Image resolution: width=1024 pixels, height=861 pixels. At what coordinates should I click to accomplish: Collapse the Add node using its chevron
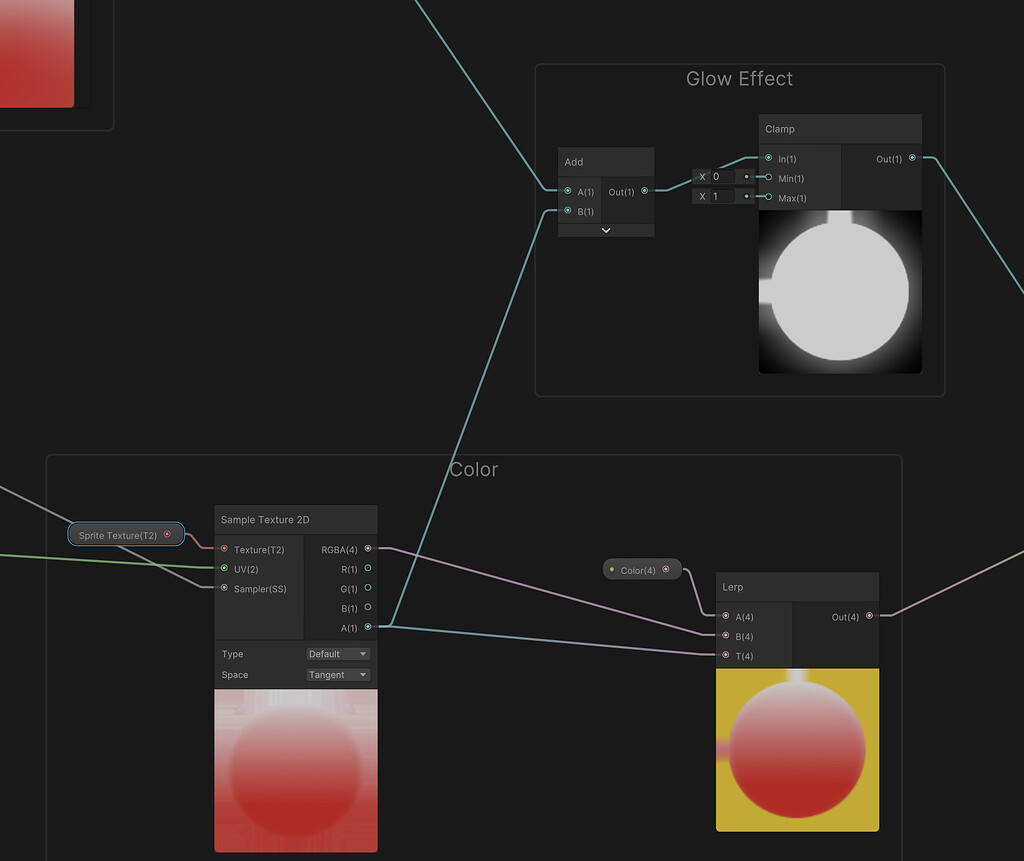click(x=605, y=229)
